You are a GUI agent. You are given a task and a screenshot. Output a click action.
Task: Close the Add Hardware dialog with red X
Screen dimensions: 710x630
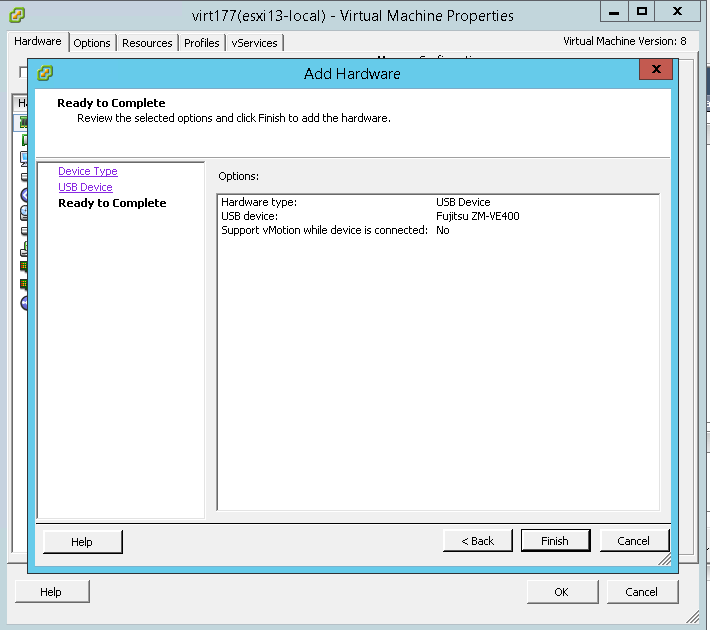(656, 69)
